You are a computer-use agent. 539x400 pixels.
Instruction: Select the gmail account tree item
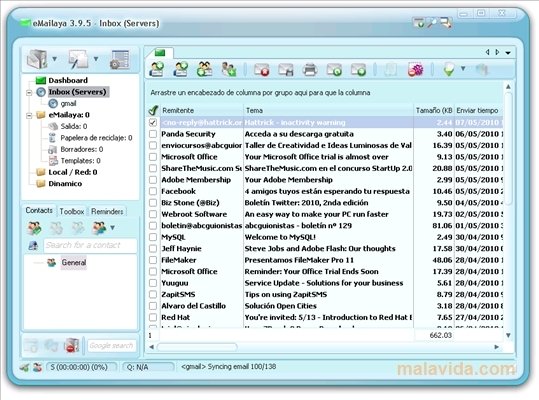(x=68, y=103)
